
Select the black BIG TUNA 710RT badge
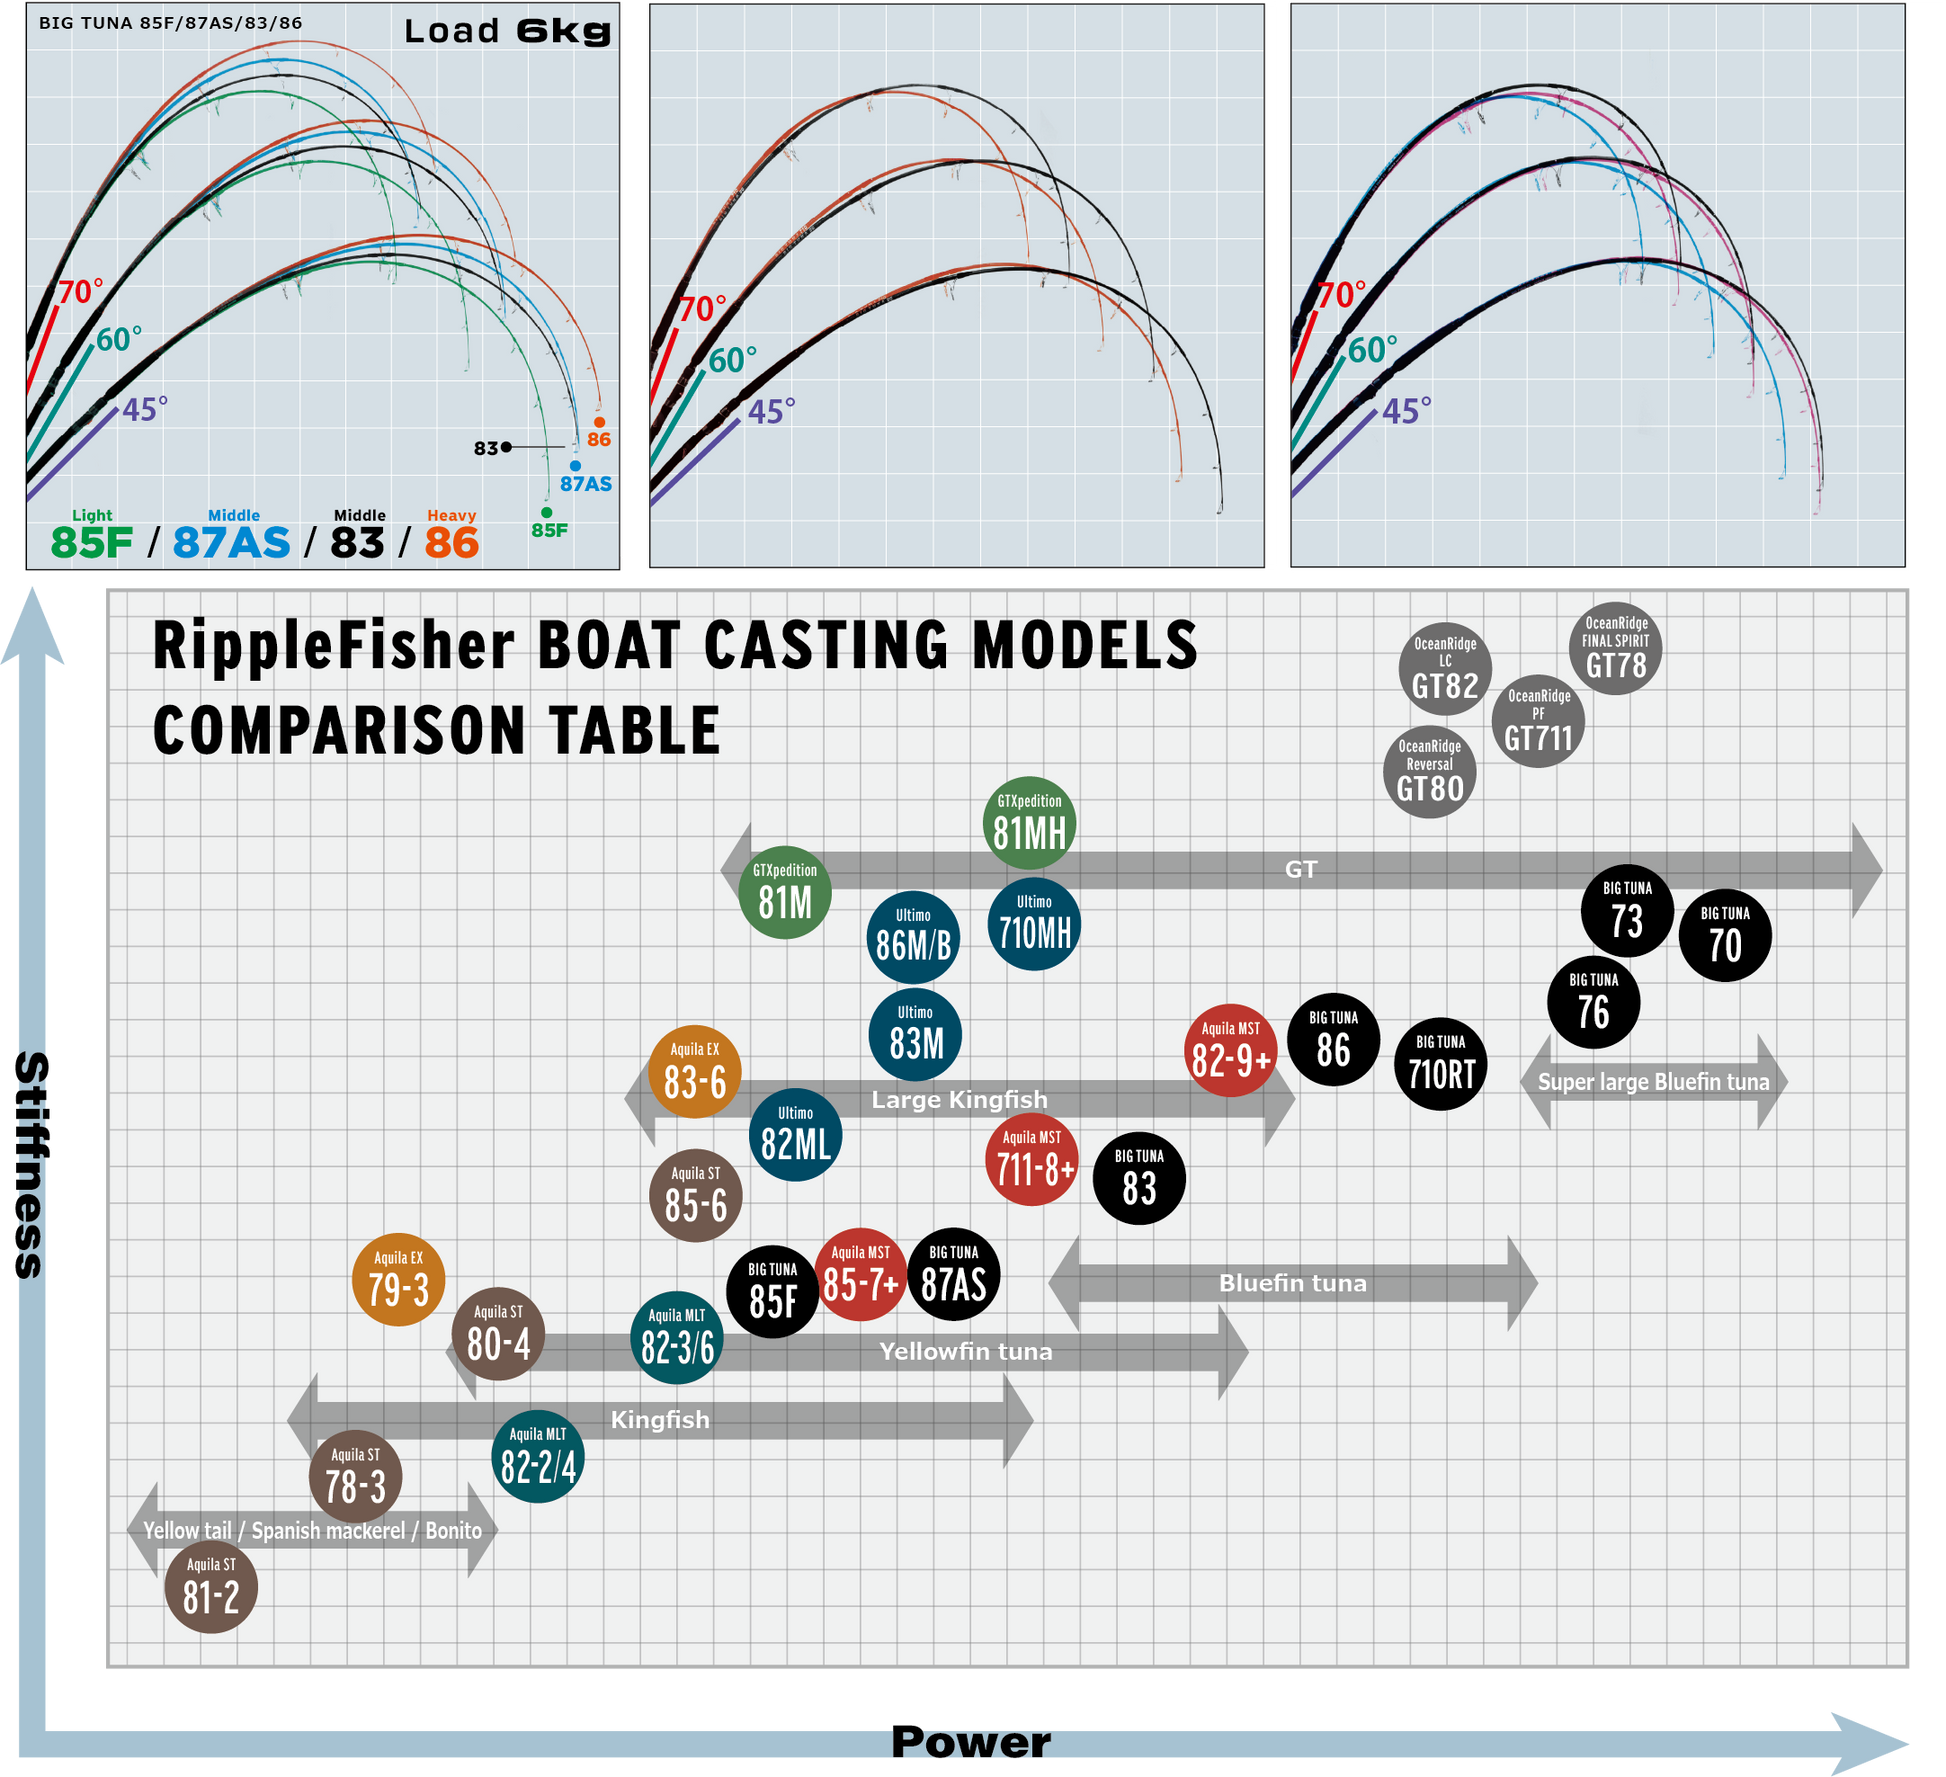1441,1064
